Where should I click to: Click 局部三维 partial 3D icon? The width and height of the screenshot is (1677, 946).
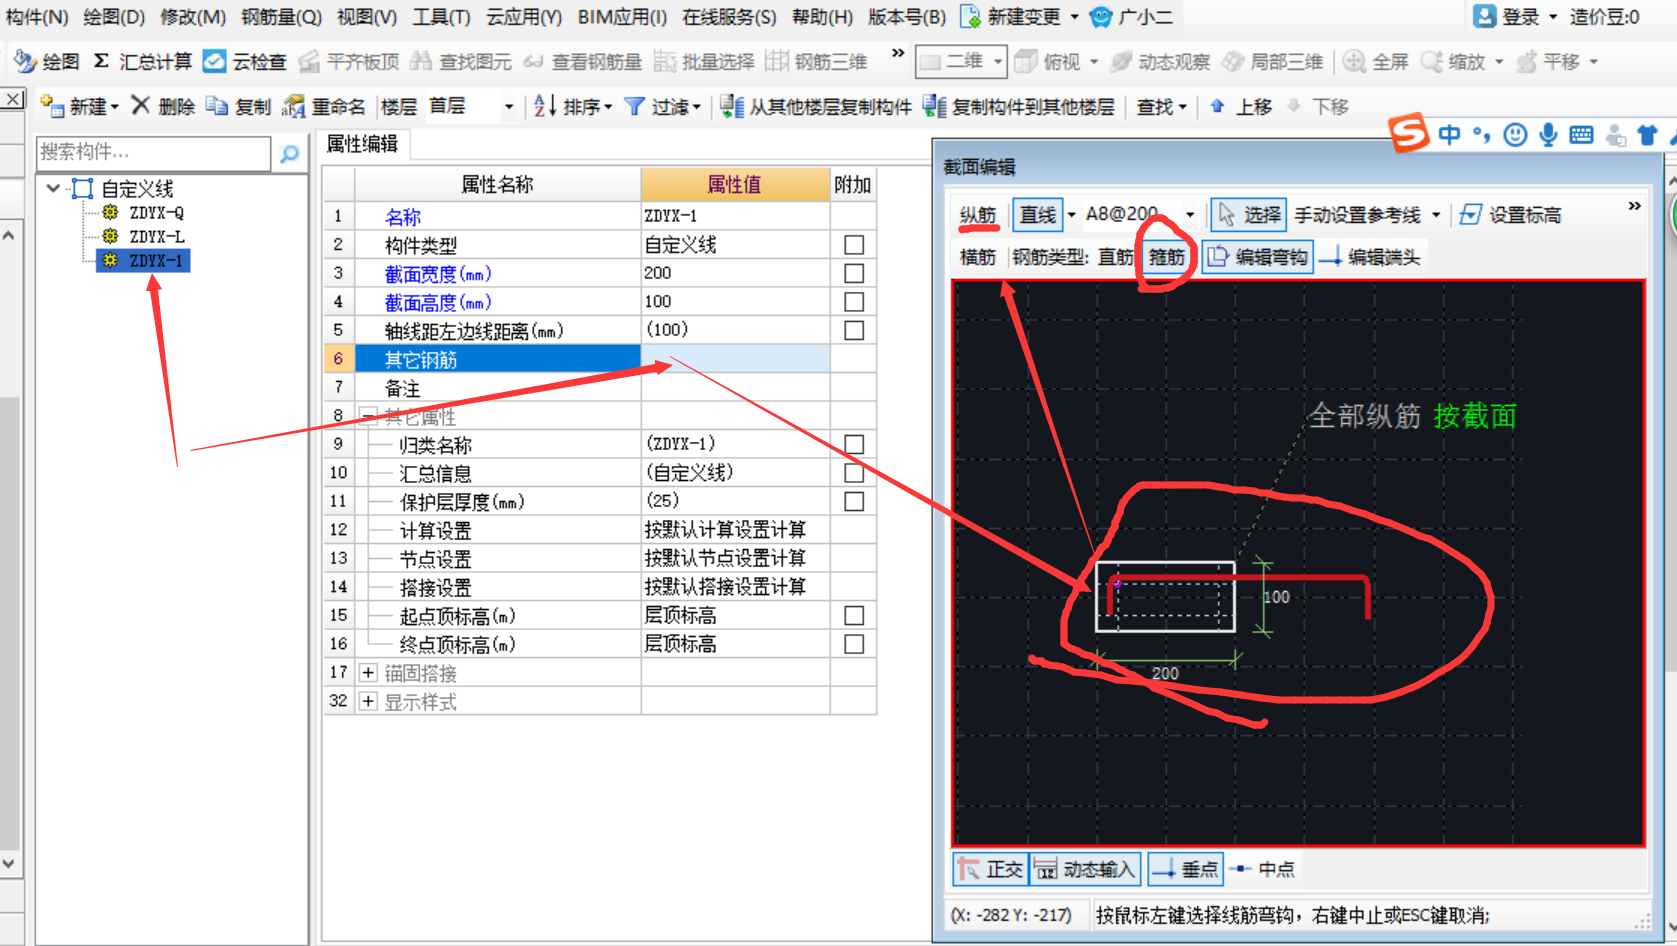pyautogui.click(x=1273, y=62)
